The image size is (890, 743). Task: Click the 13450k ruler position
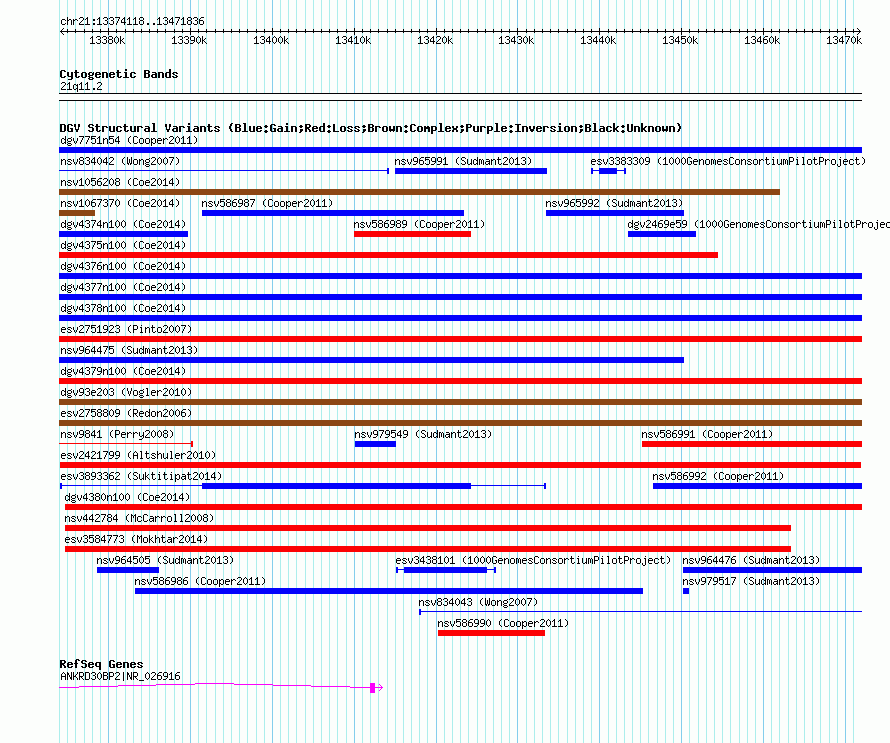(x=680, y=40)
